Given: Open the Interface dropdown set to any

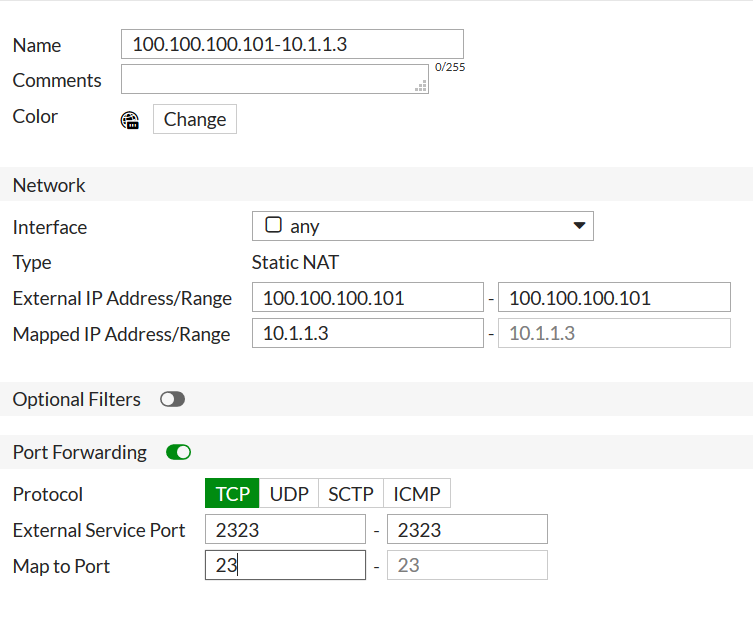Looking at the screenshot, I should tap(423, 226).
